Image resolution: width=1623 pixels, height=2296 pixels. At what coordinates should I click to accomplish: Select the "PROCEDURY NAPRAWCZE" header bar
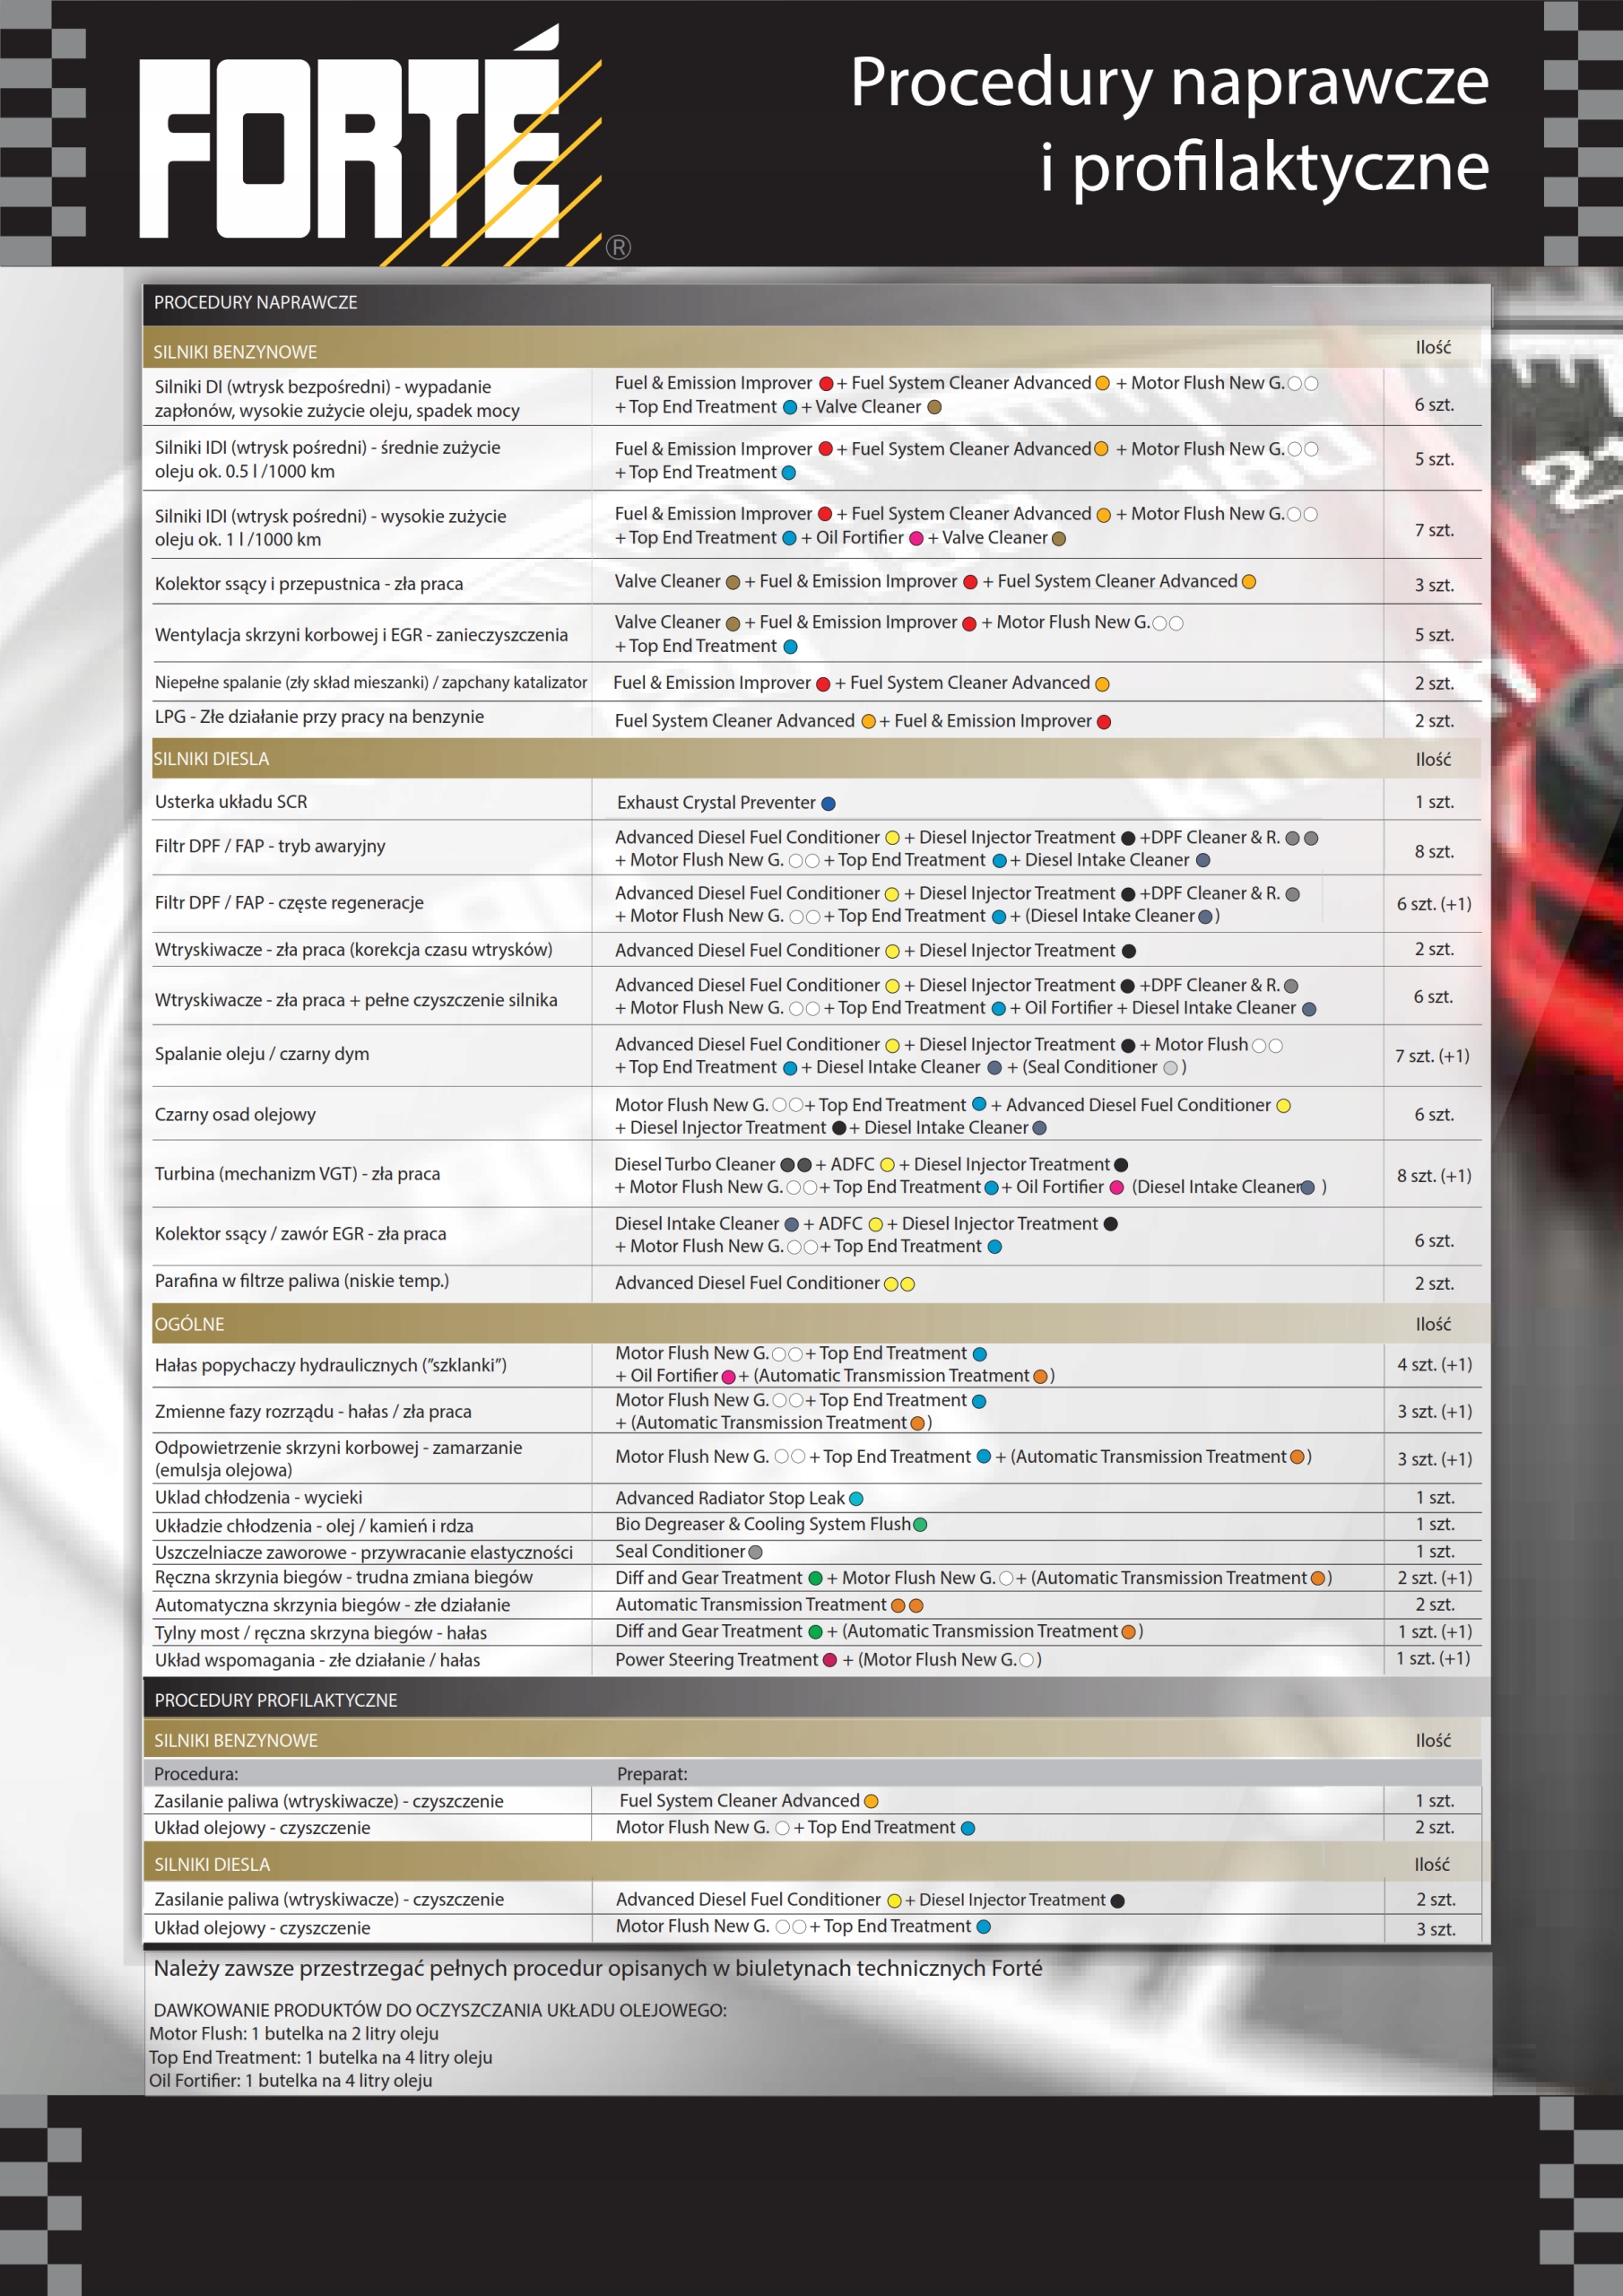click(x=816, y=303)
